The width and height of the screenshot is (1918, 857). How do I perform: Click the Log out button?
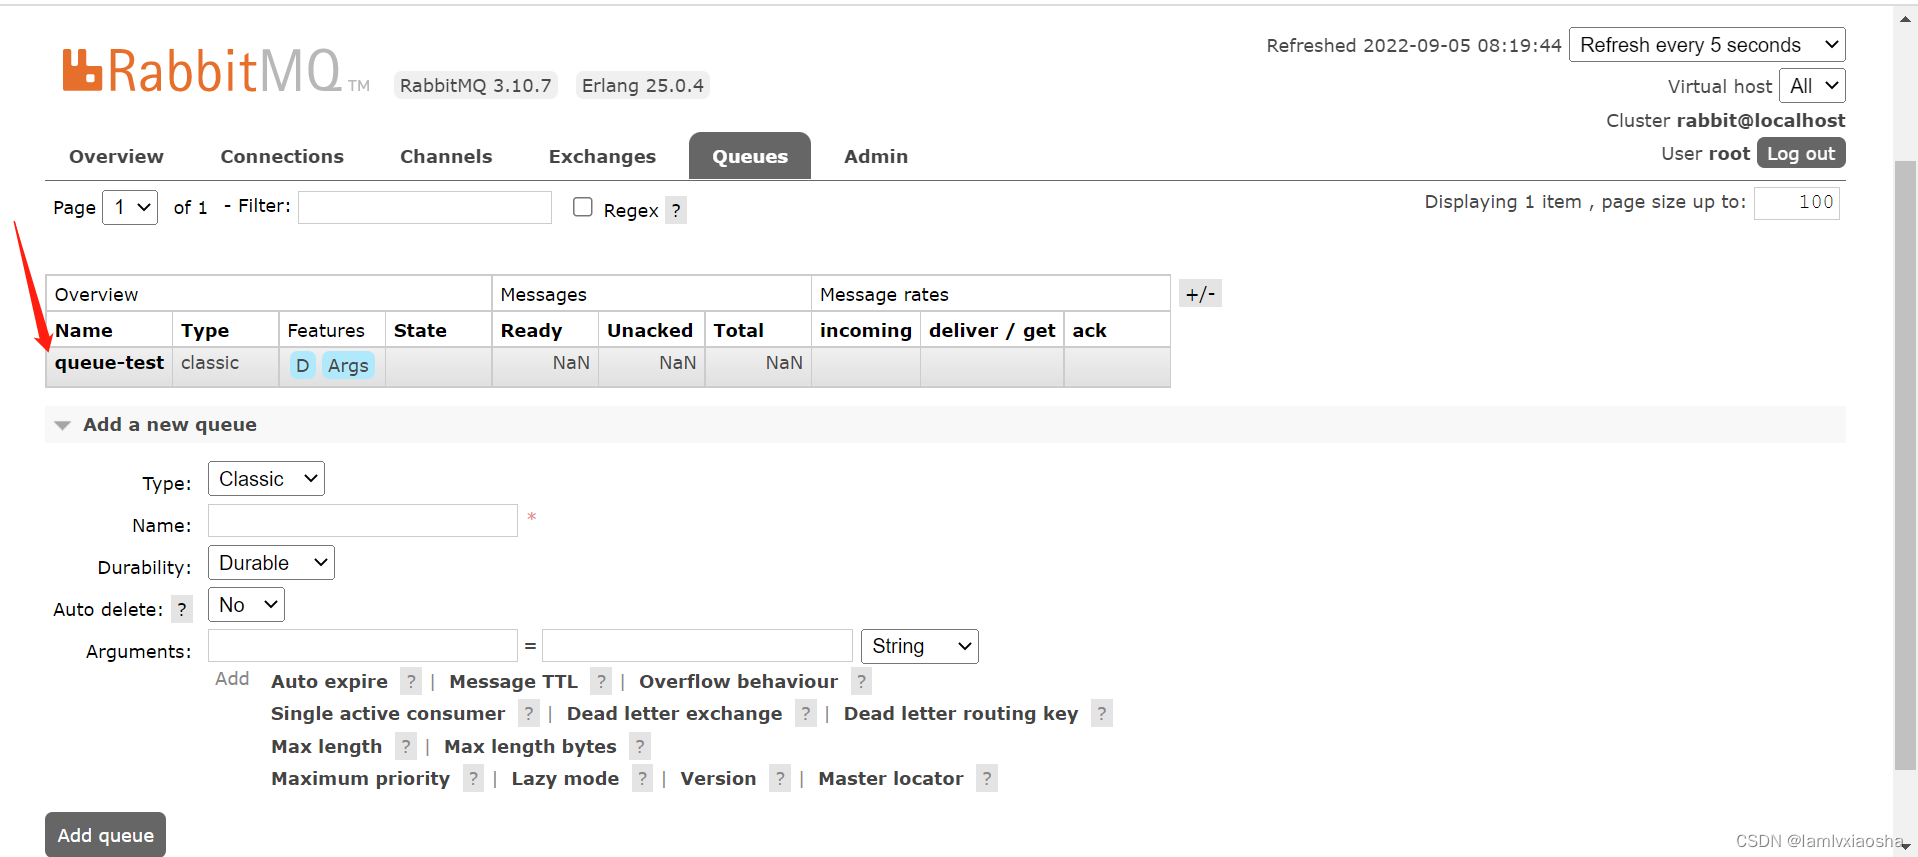[1801, 153]
